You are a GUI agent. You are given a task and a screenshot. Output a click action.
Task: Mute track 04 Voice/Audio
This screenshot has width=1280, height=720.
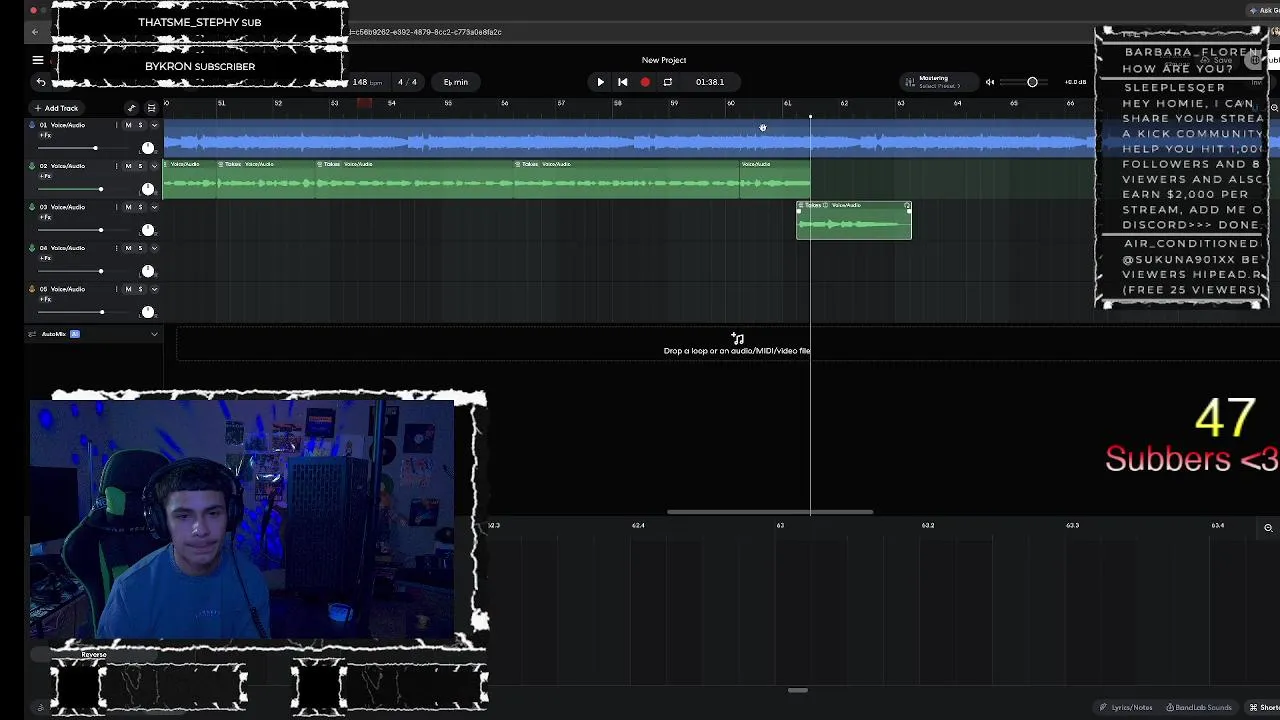(128, 248)
